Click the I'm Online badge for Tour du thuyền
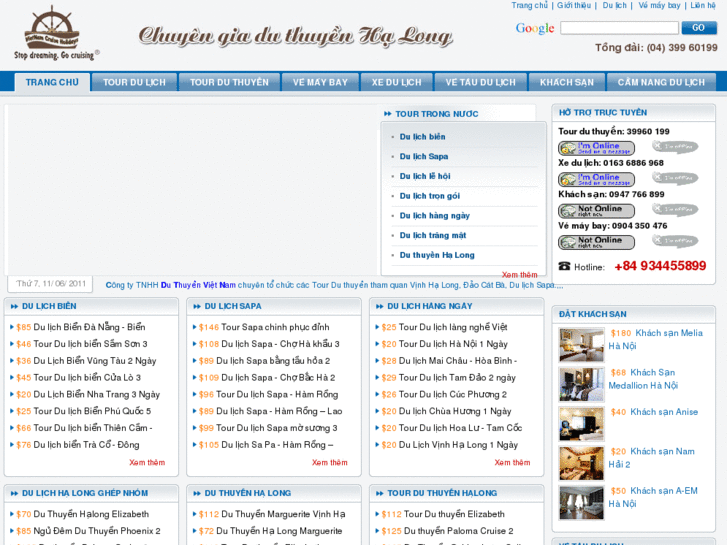 [596, 148]
